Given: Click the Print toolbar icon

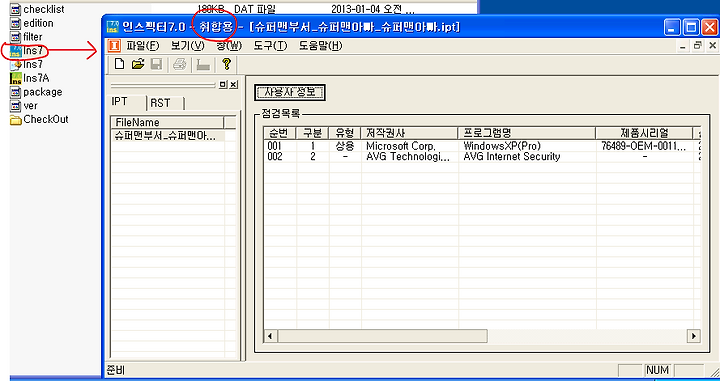Looking at the screenshot, I should pos(180,64).
